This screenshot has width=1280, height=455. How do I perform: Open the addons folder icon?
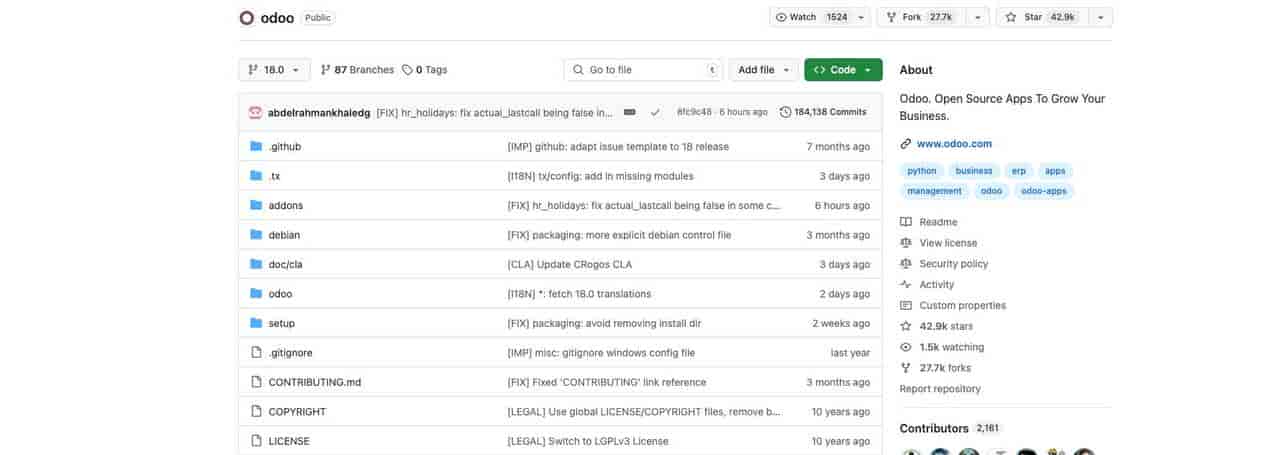click(x=256, y=205)
